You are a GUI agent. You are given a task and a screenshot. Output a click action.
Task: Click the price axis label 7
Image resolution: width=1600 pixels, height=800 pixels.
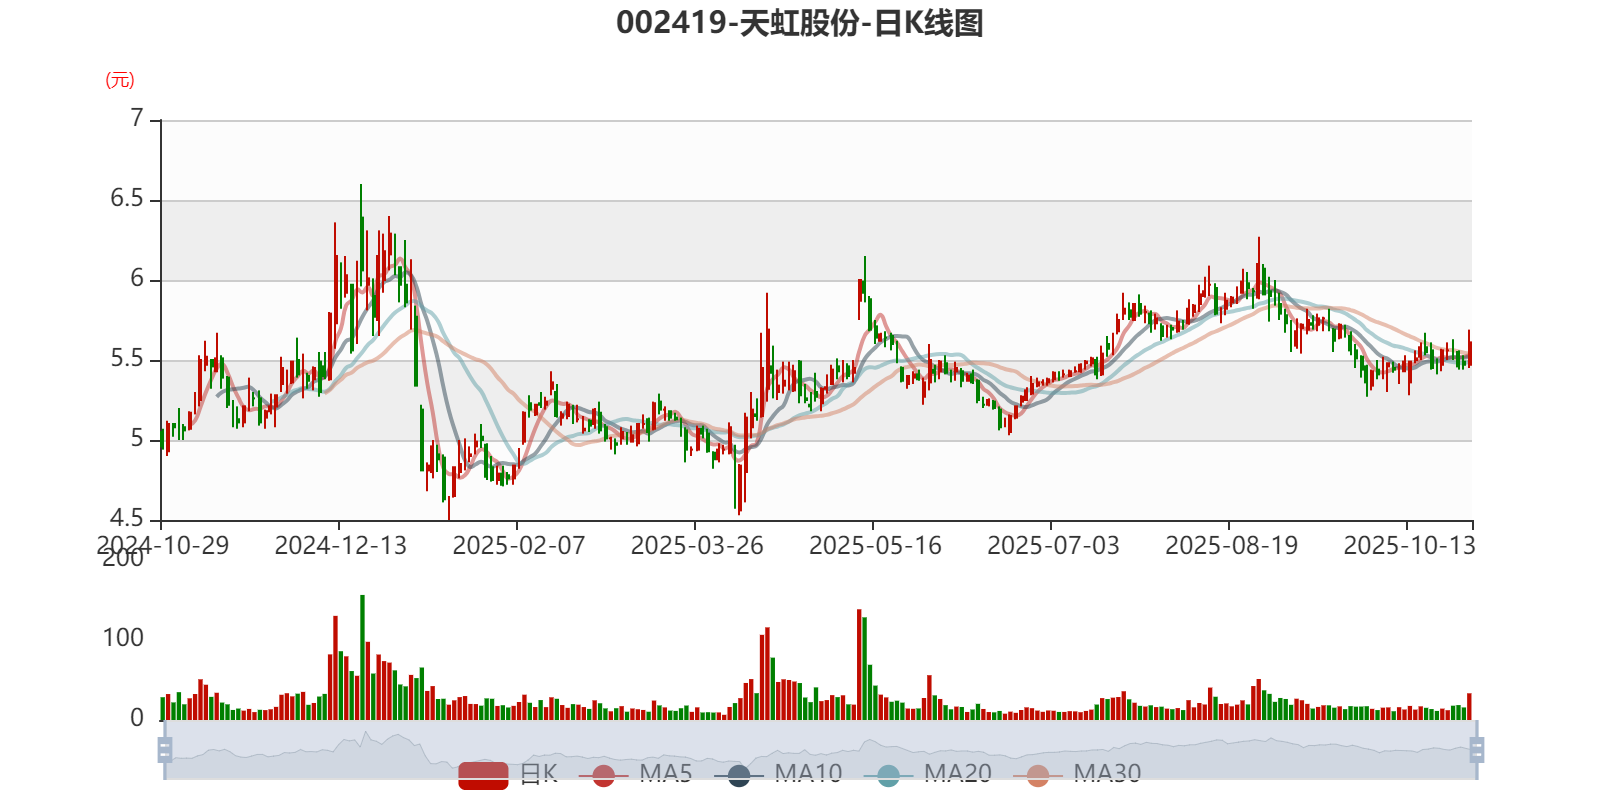tap(137, 119)
